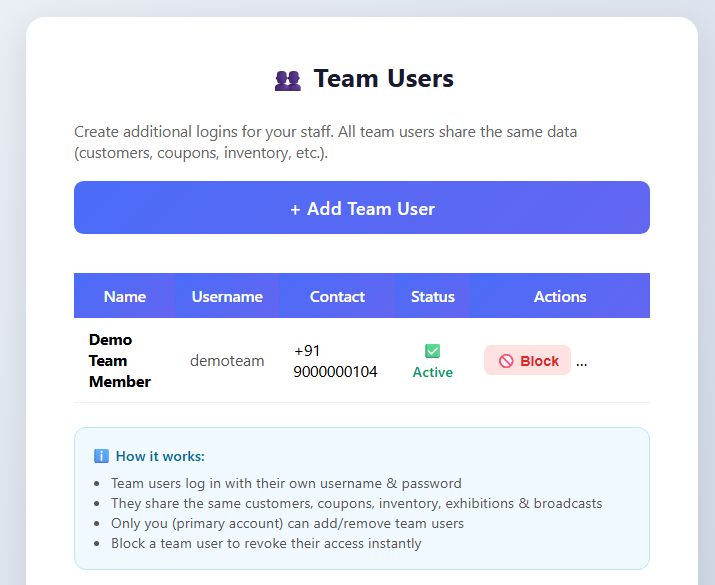715x585 pixels.
Task: Click the Active status label
Action: click(x=432, y=372)
